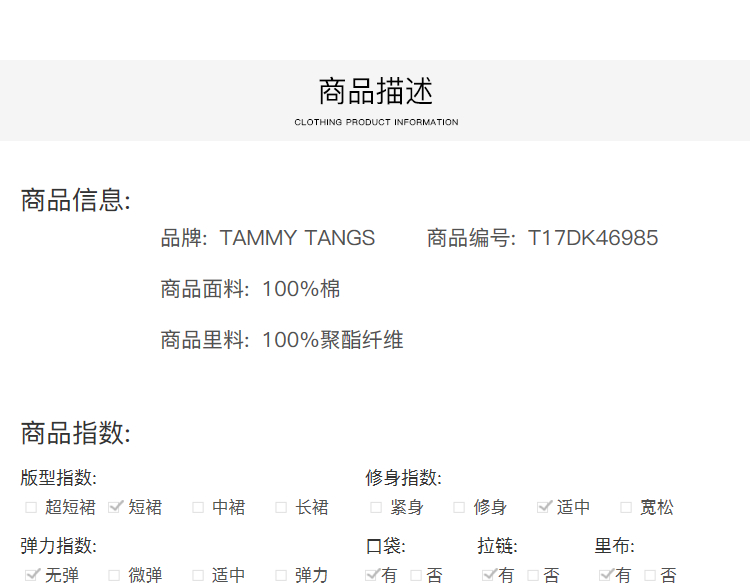Select the 中裙 checkbox
750x587 pixels.
[x=198, y=507]
